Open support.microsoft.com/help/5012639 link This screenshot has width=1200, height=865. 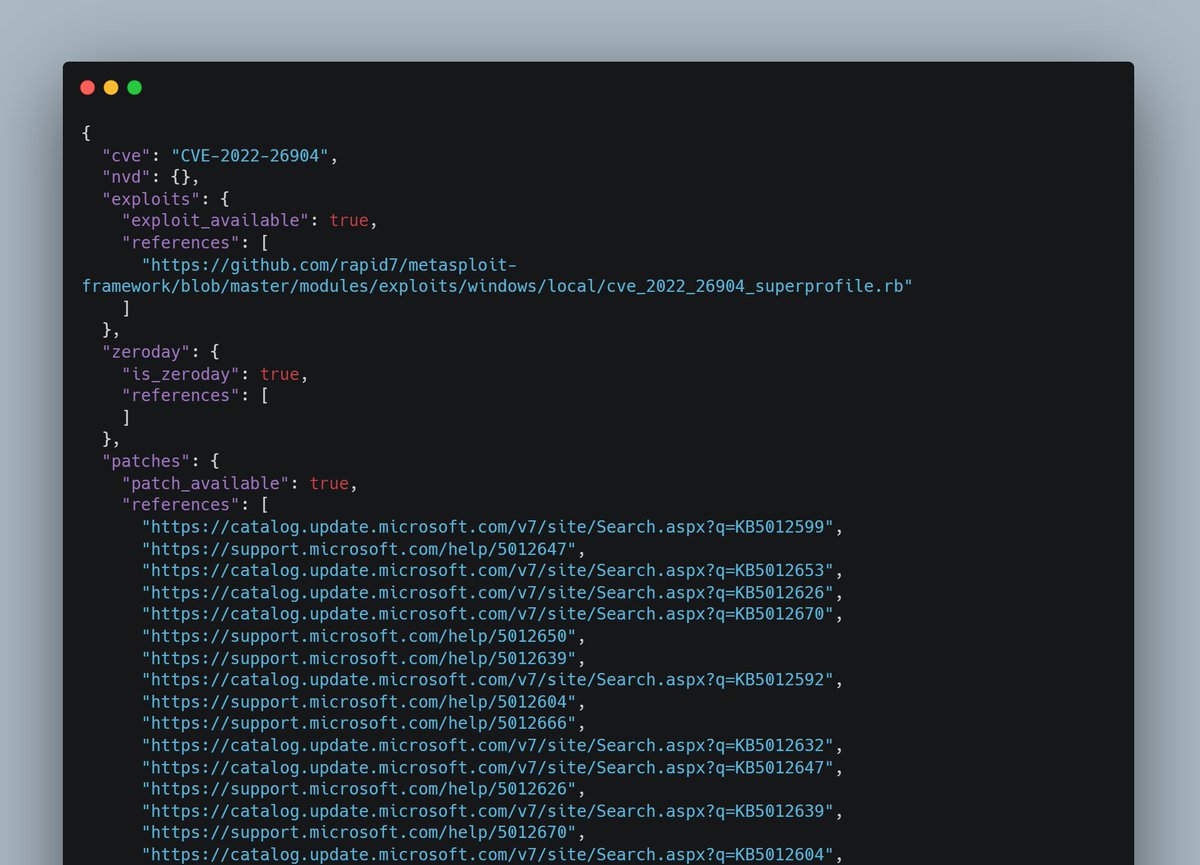359,658
